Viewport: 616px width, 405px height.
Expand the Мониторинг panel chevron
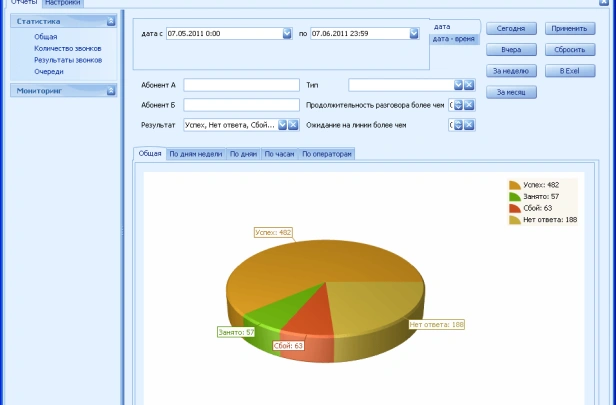coord(111,91)
